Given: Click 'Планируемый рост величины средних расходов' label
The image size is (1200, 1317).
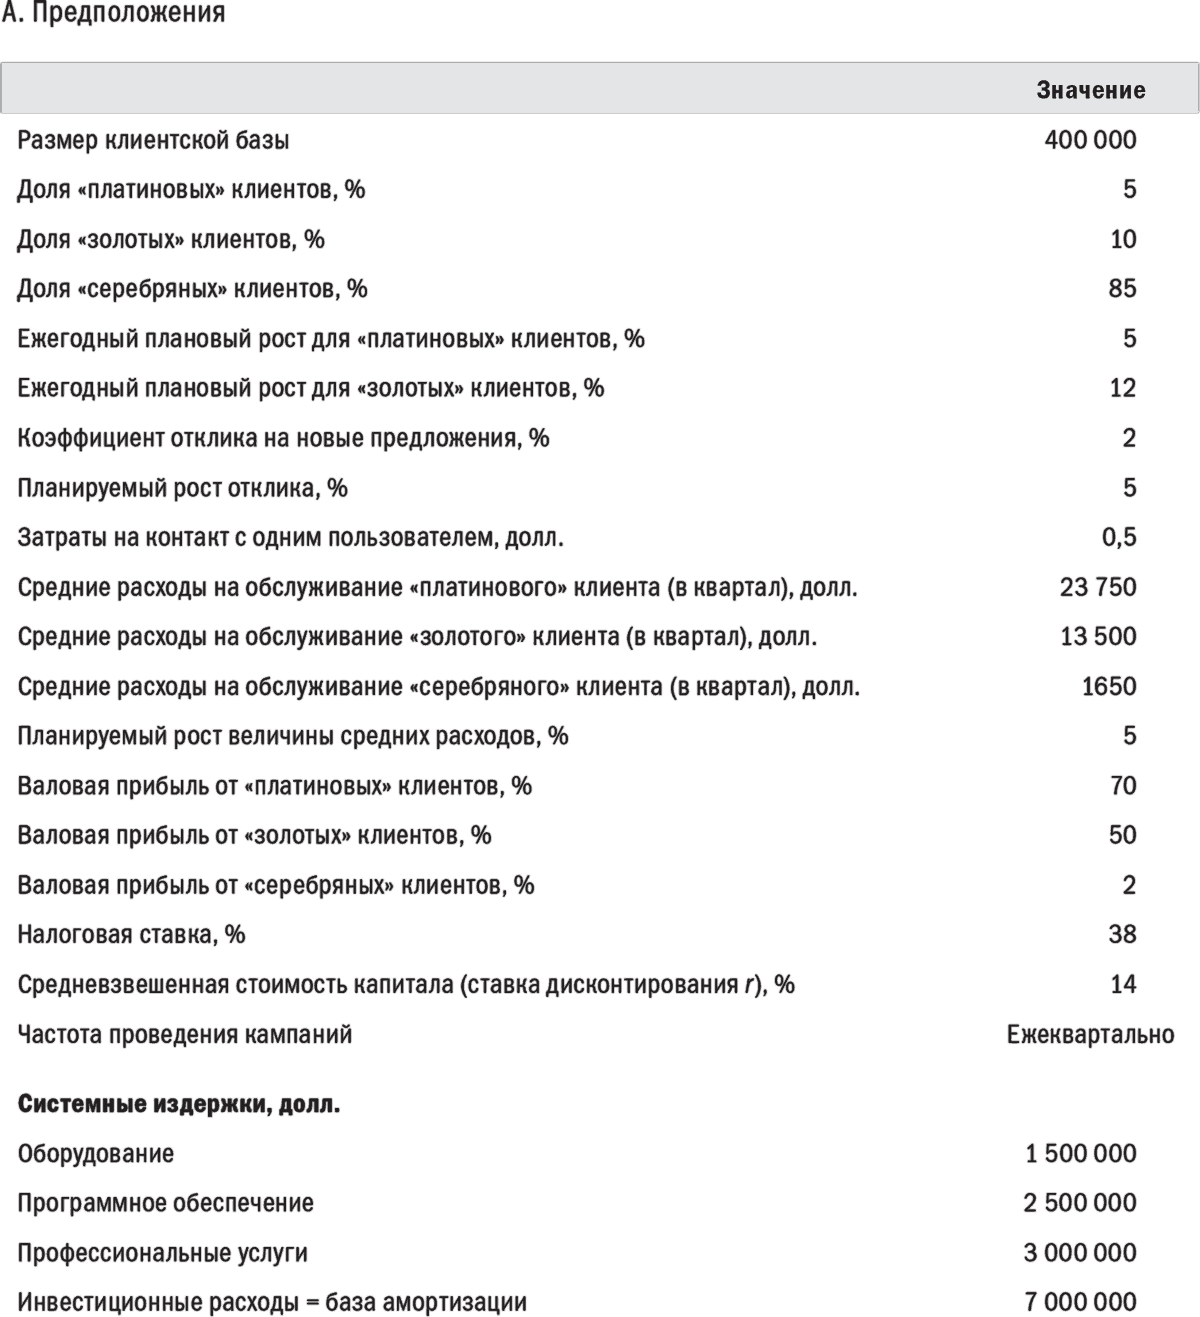Looking at the screenshot, I should (x=293, y=736).
